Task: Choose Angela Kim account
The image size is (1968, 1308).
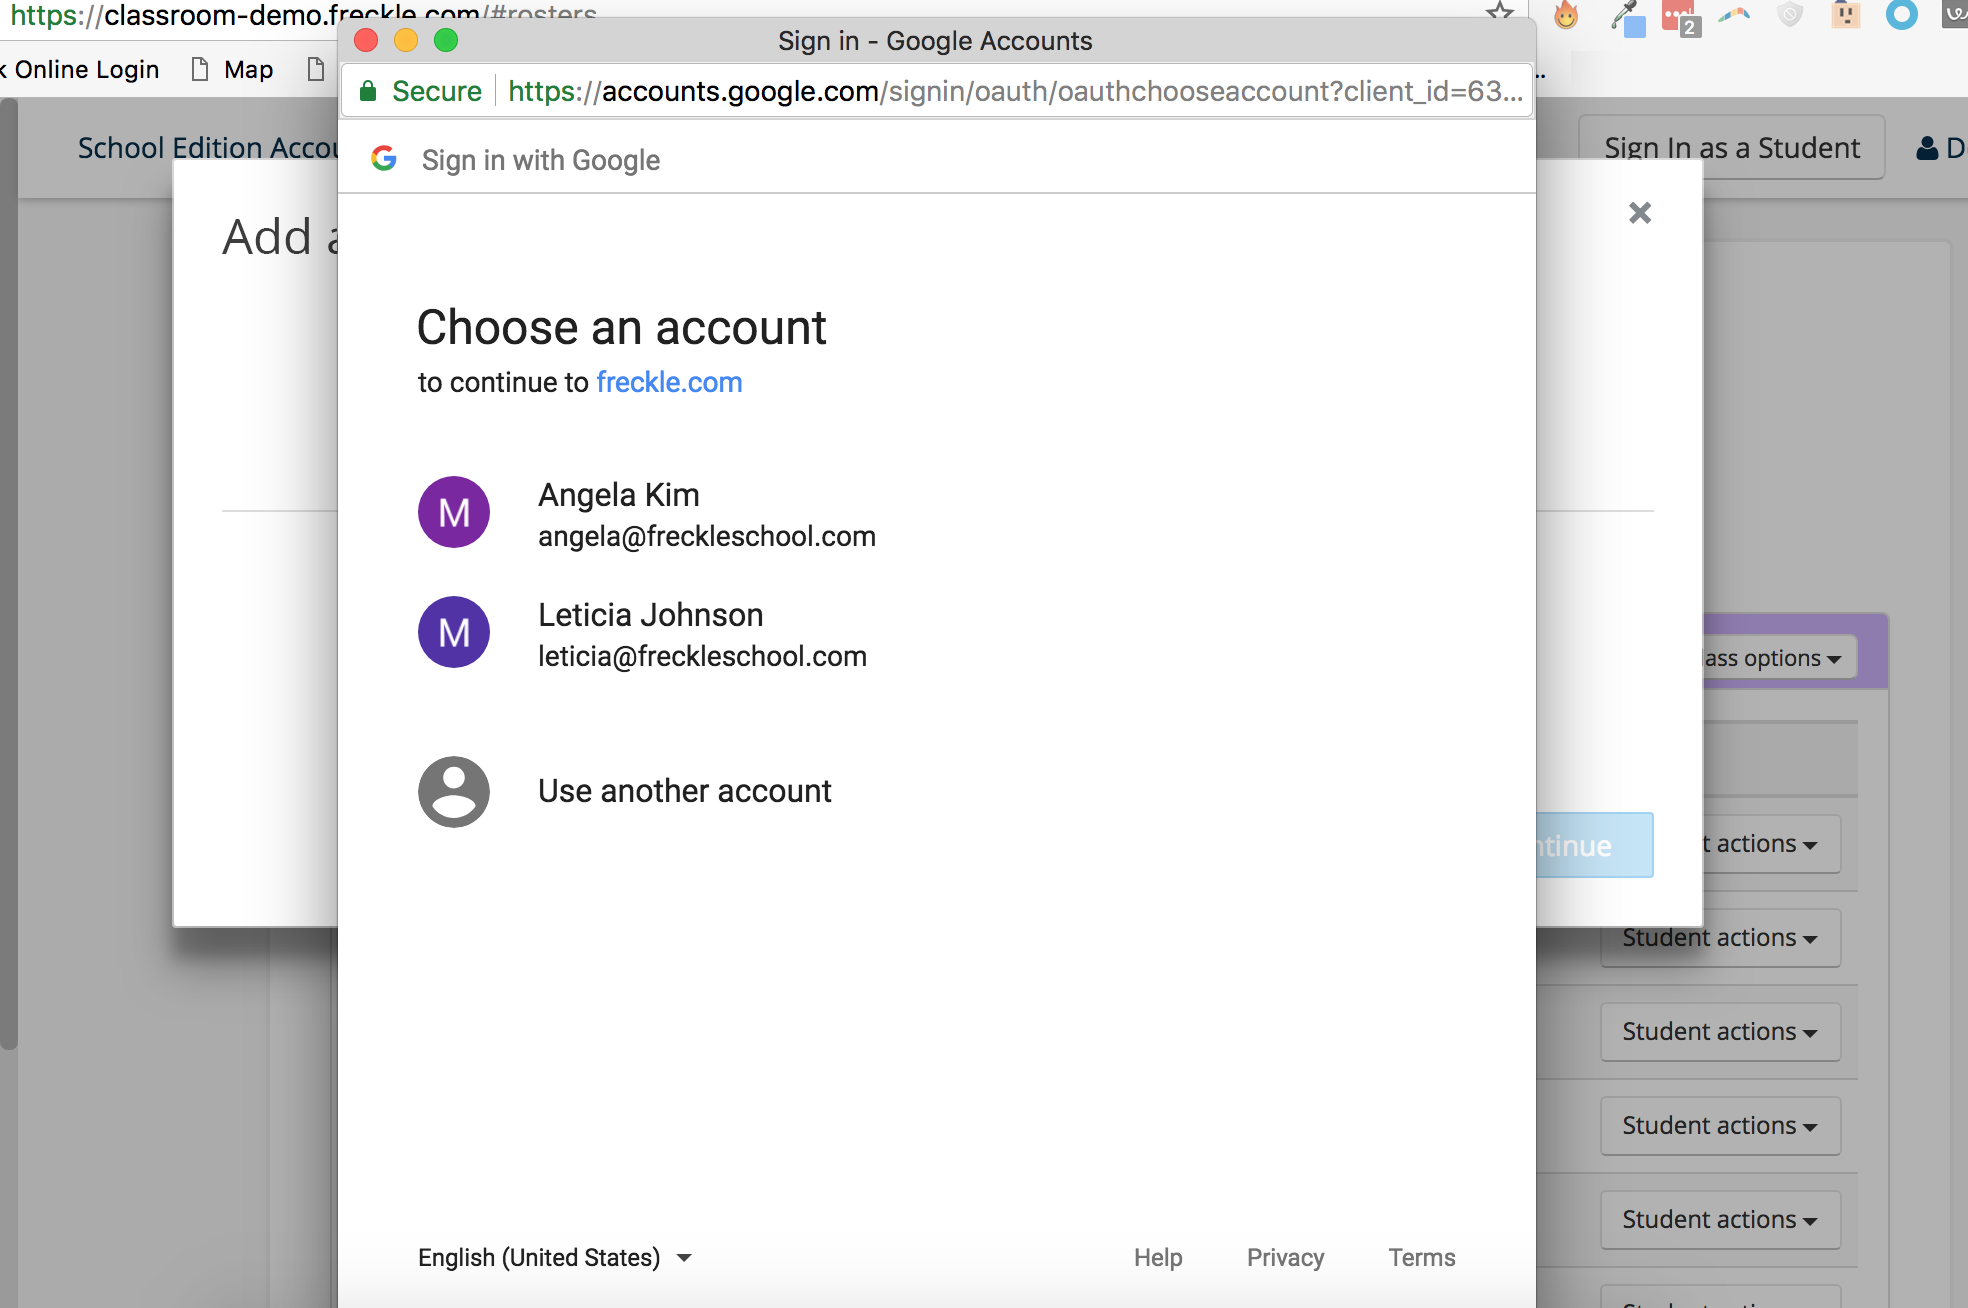Action: point(936,514)
